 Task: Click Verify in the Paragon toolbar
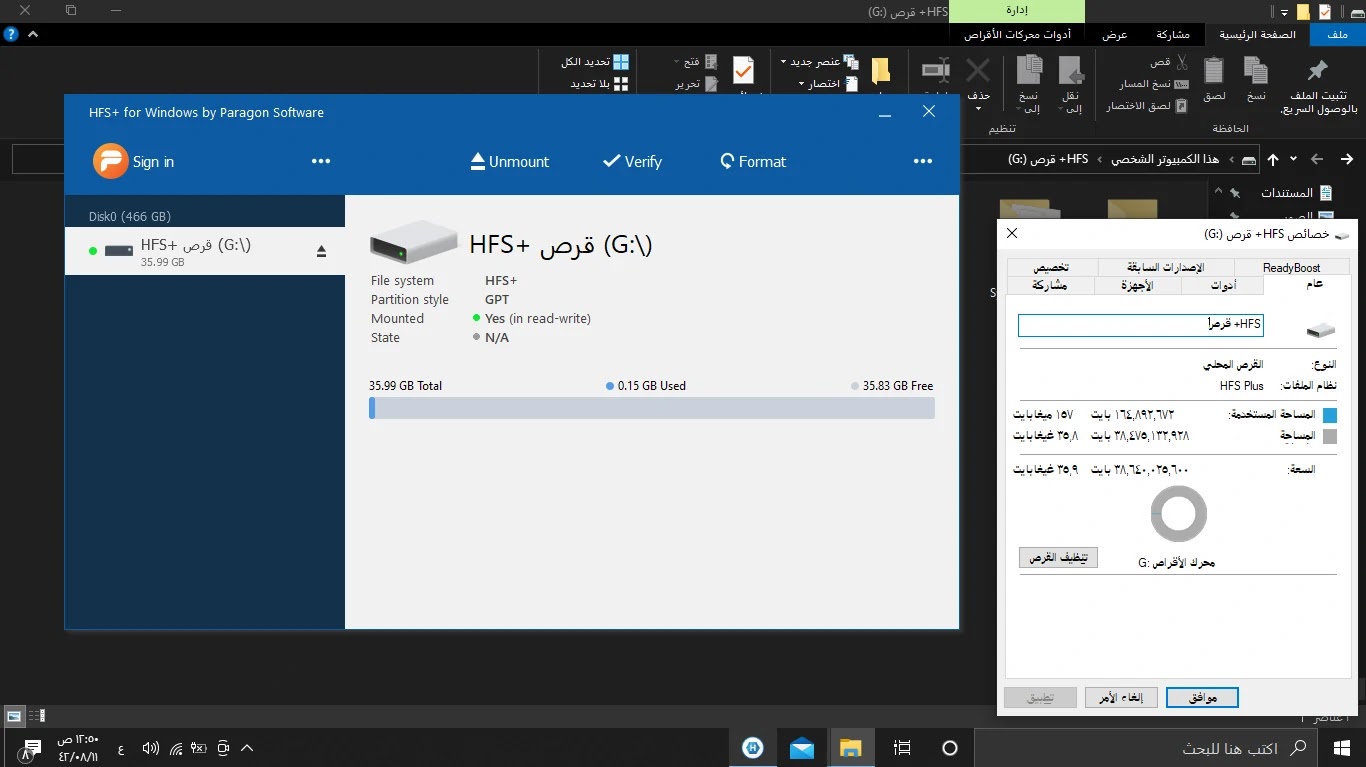(x=632, y=161)
